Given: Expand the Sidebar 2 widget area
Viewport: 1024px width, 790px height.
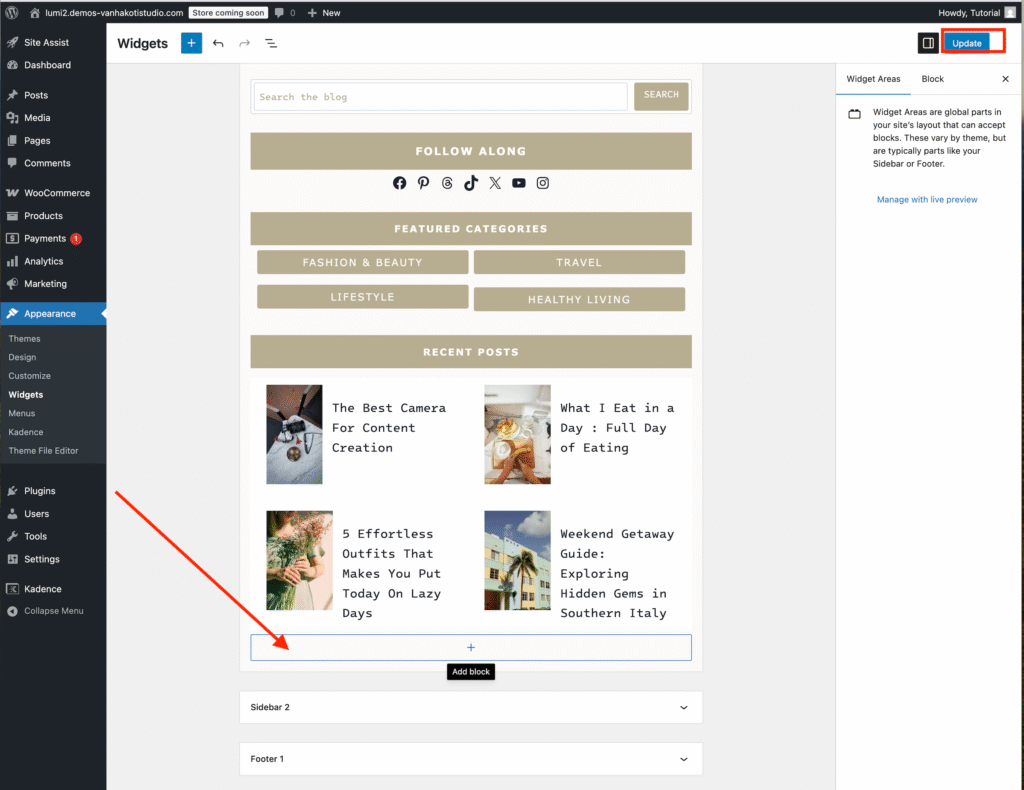Looking at the screenshot, I should [x=684, y=707].
